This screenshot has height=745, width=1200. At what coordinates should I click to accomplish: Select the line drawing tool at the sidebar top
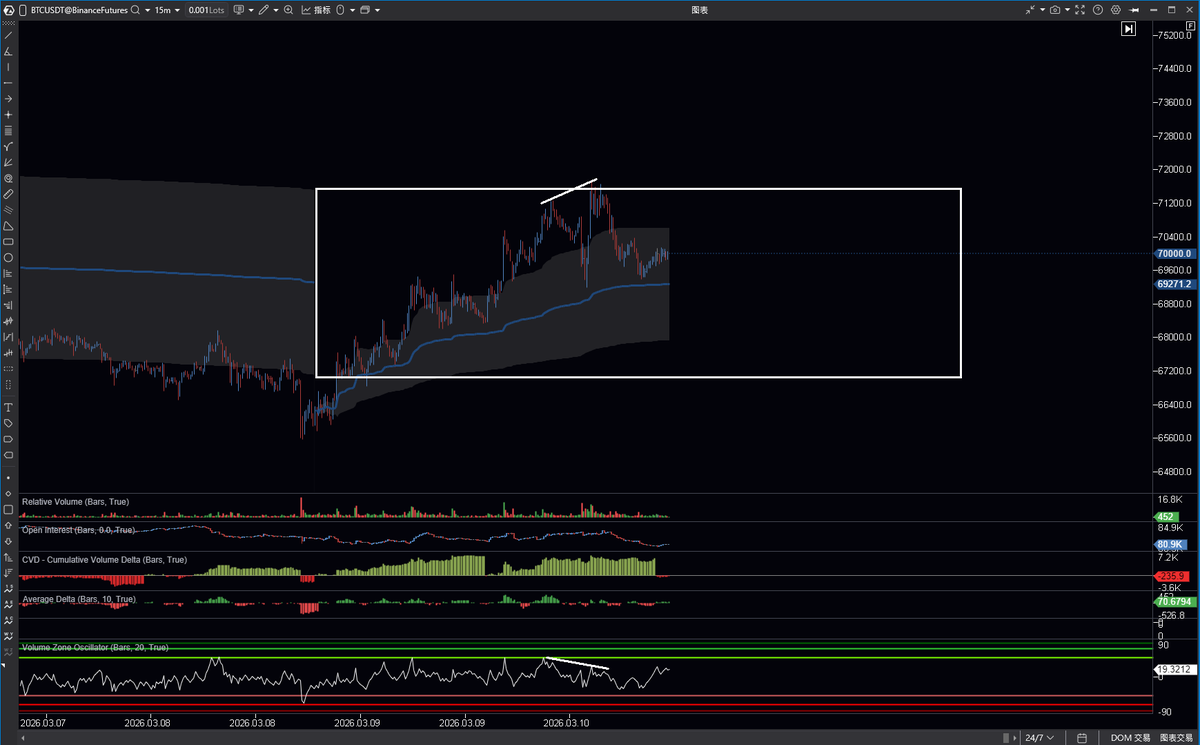coord(9,35)
